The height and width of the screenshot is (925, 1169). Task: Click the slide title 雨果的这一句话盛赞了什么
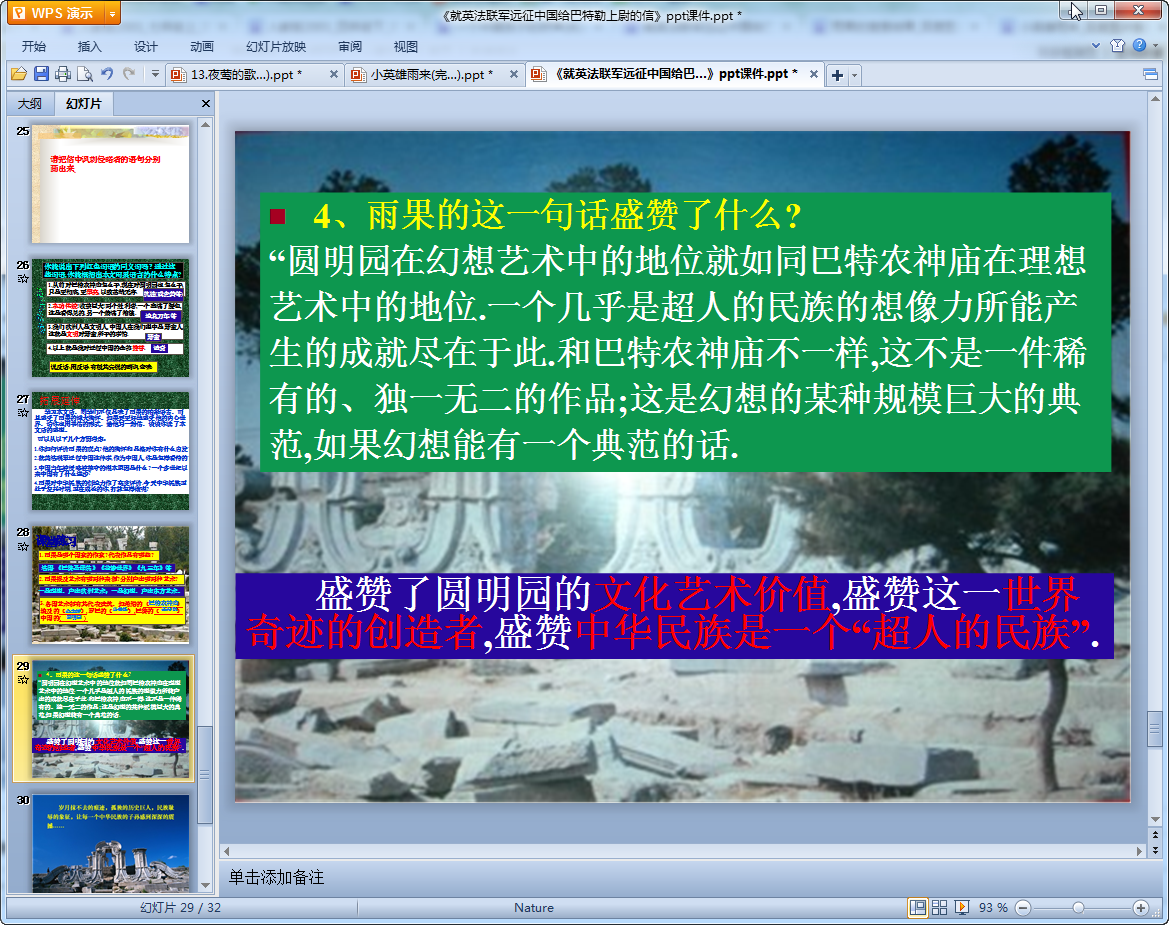[557, 216]
